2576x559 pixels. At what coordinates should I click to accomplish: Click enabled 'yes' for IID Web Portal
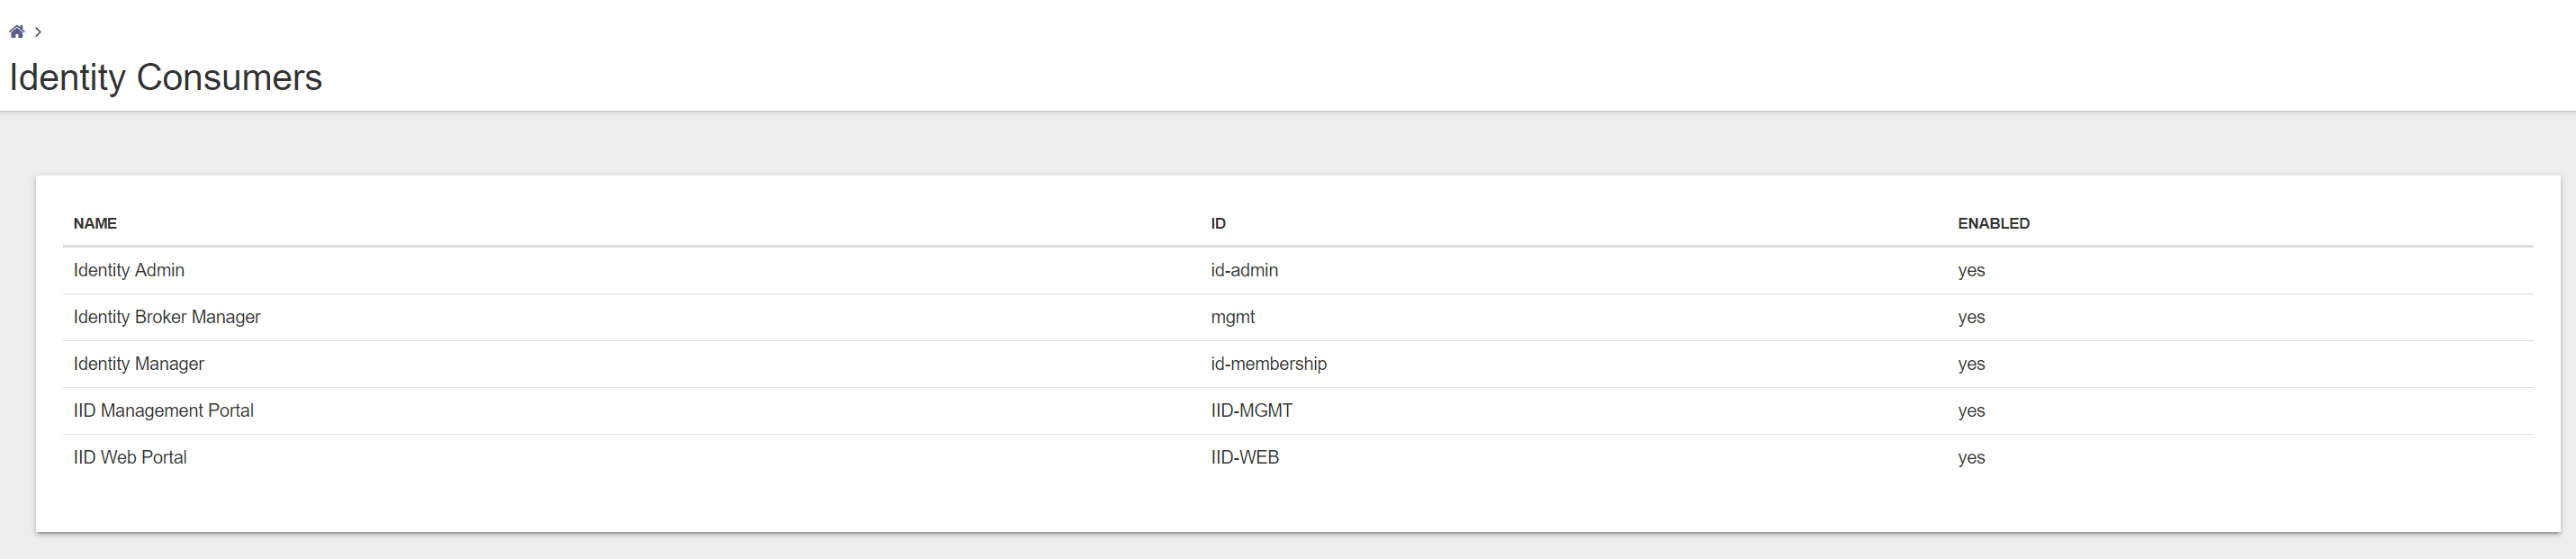(x=1971, y=458)
